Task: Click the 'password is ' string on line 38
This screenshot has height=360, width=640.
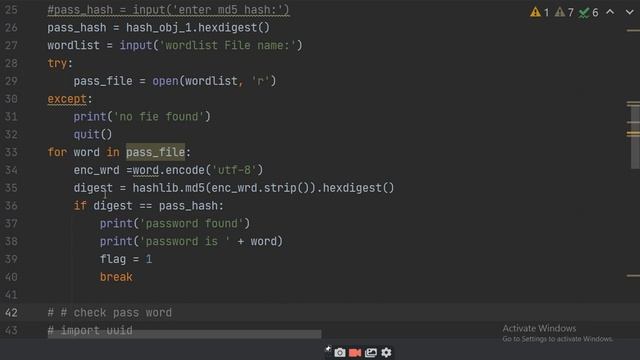Action: click(185, 242)
